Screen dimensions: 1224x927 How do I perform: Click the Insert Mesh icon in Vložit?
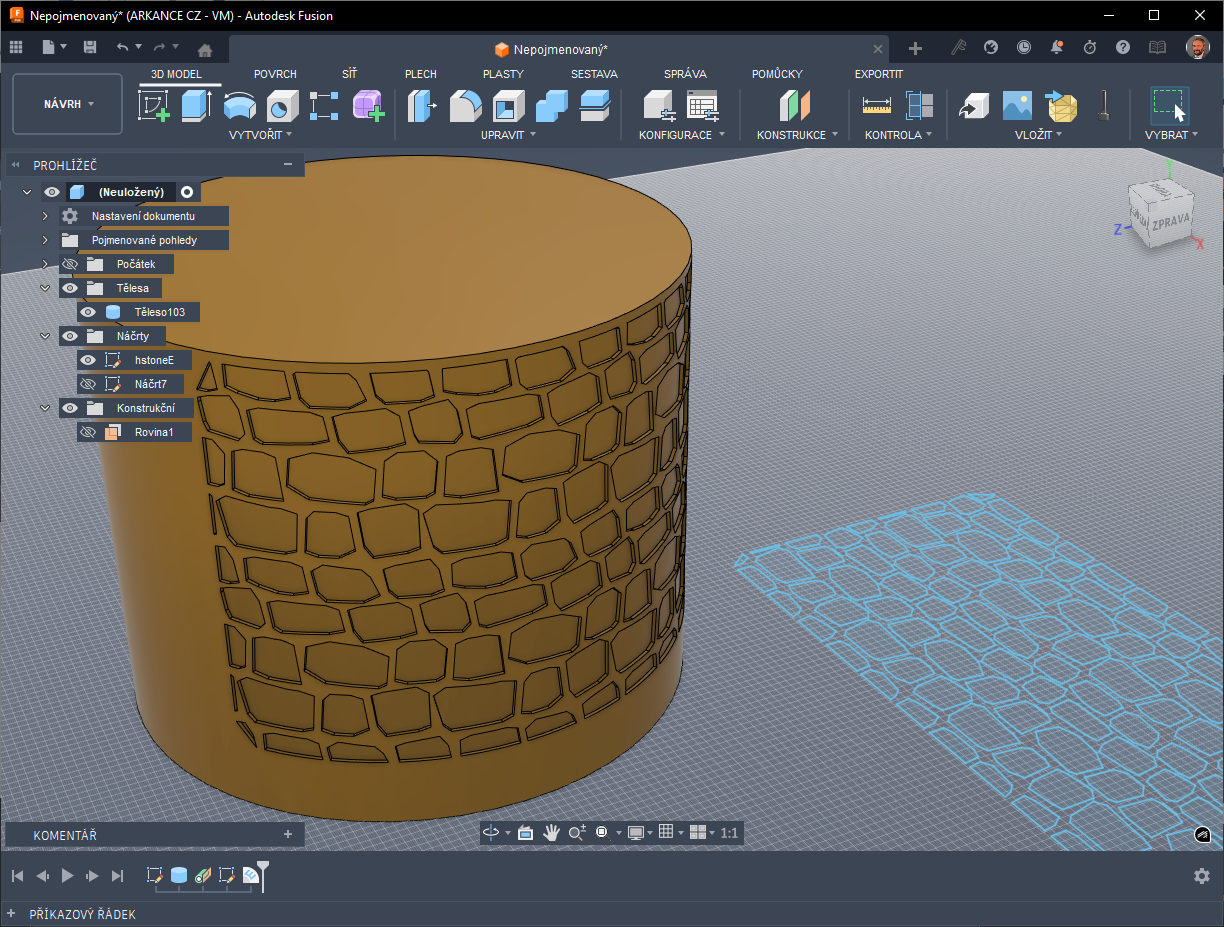[1062, 105]
